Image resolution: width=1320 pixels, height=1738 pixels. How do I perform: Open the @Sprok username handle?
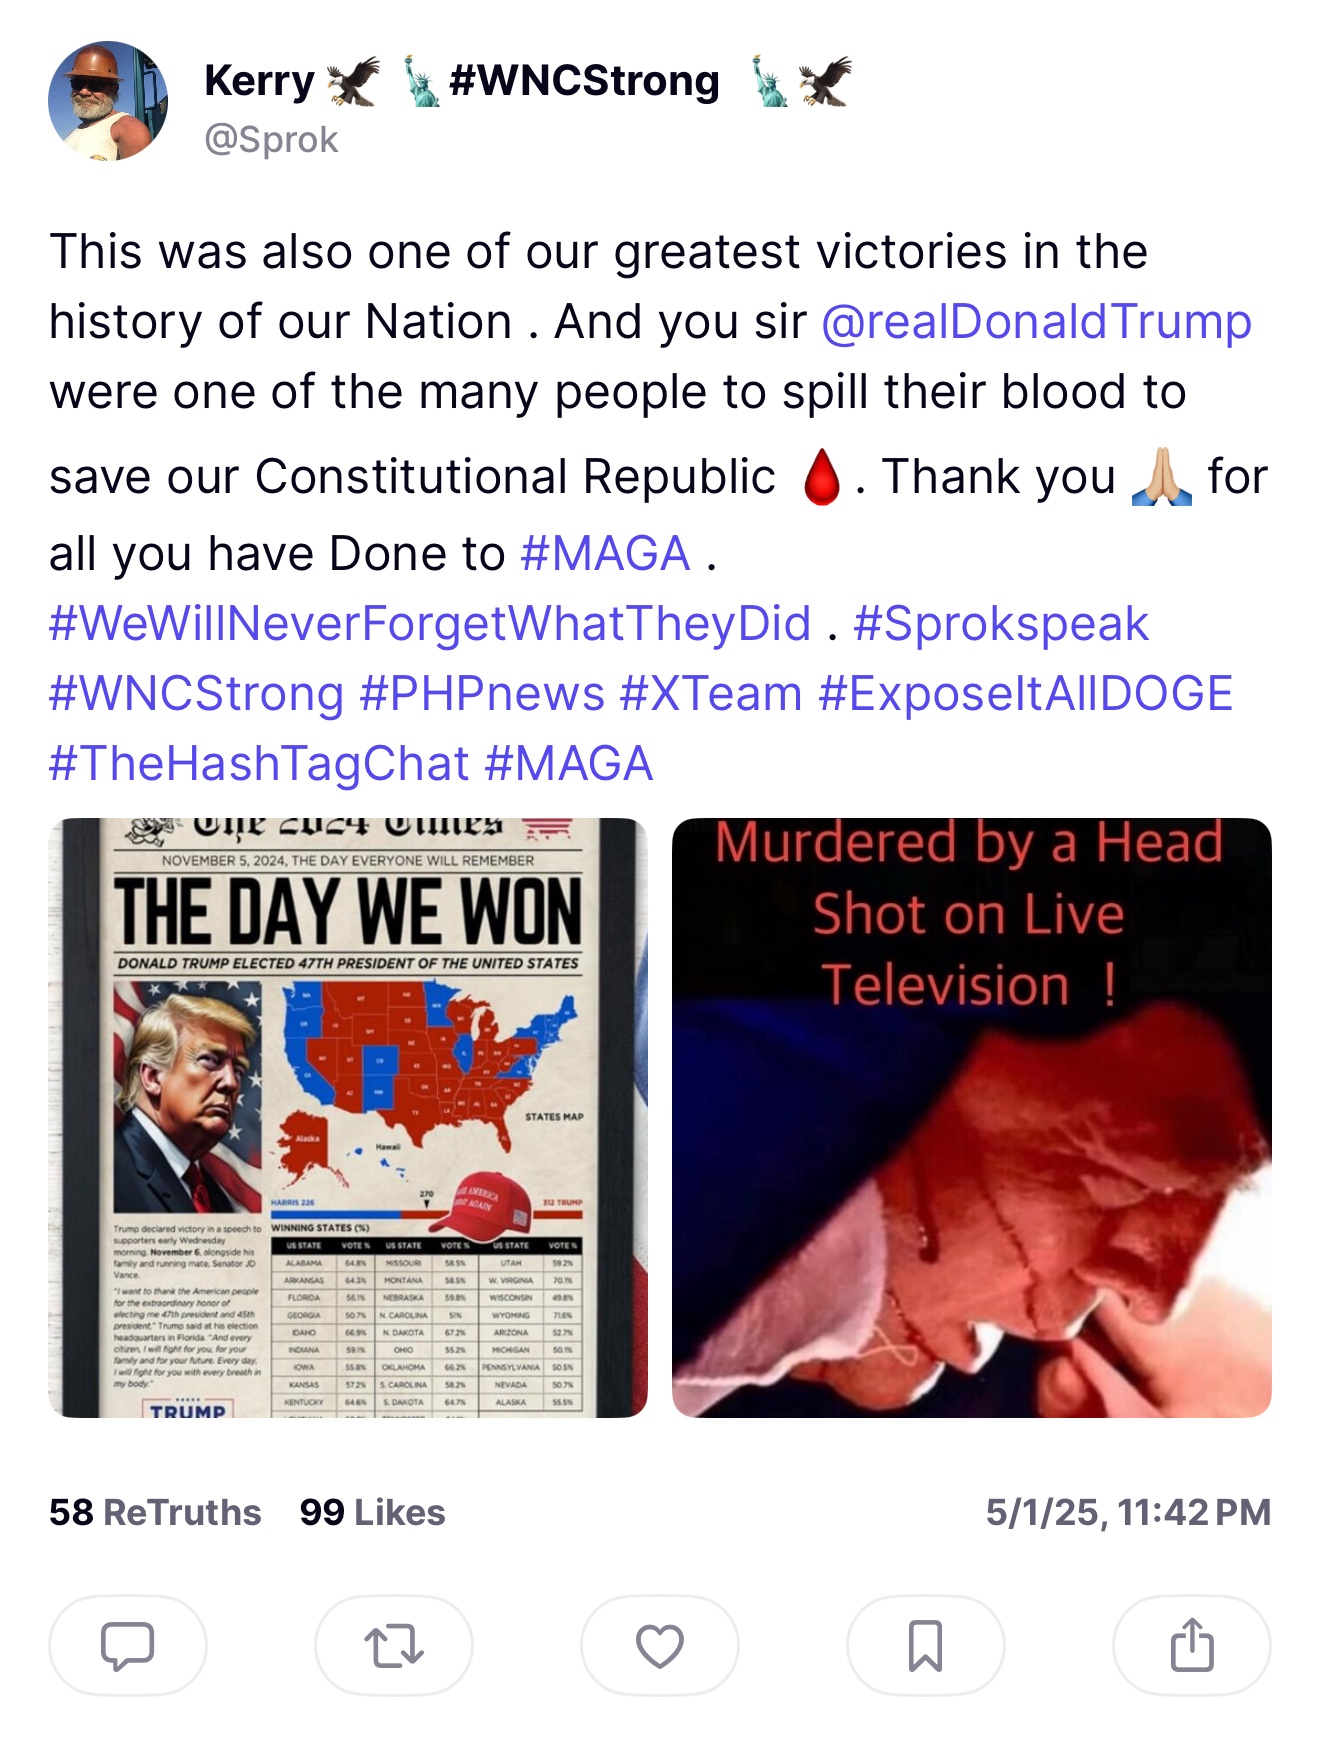(271, 139)
